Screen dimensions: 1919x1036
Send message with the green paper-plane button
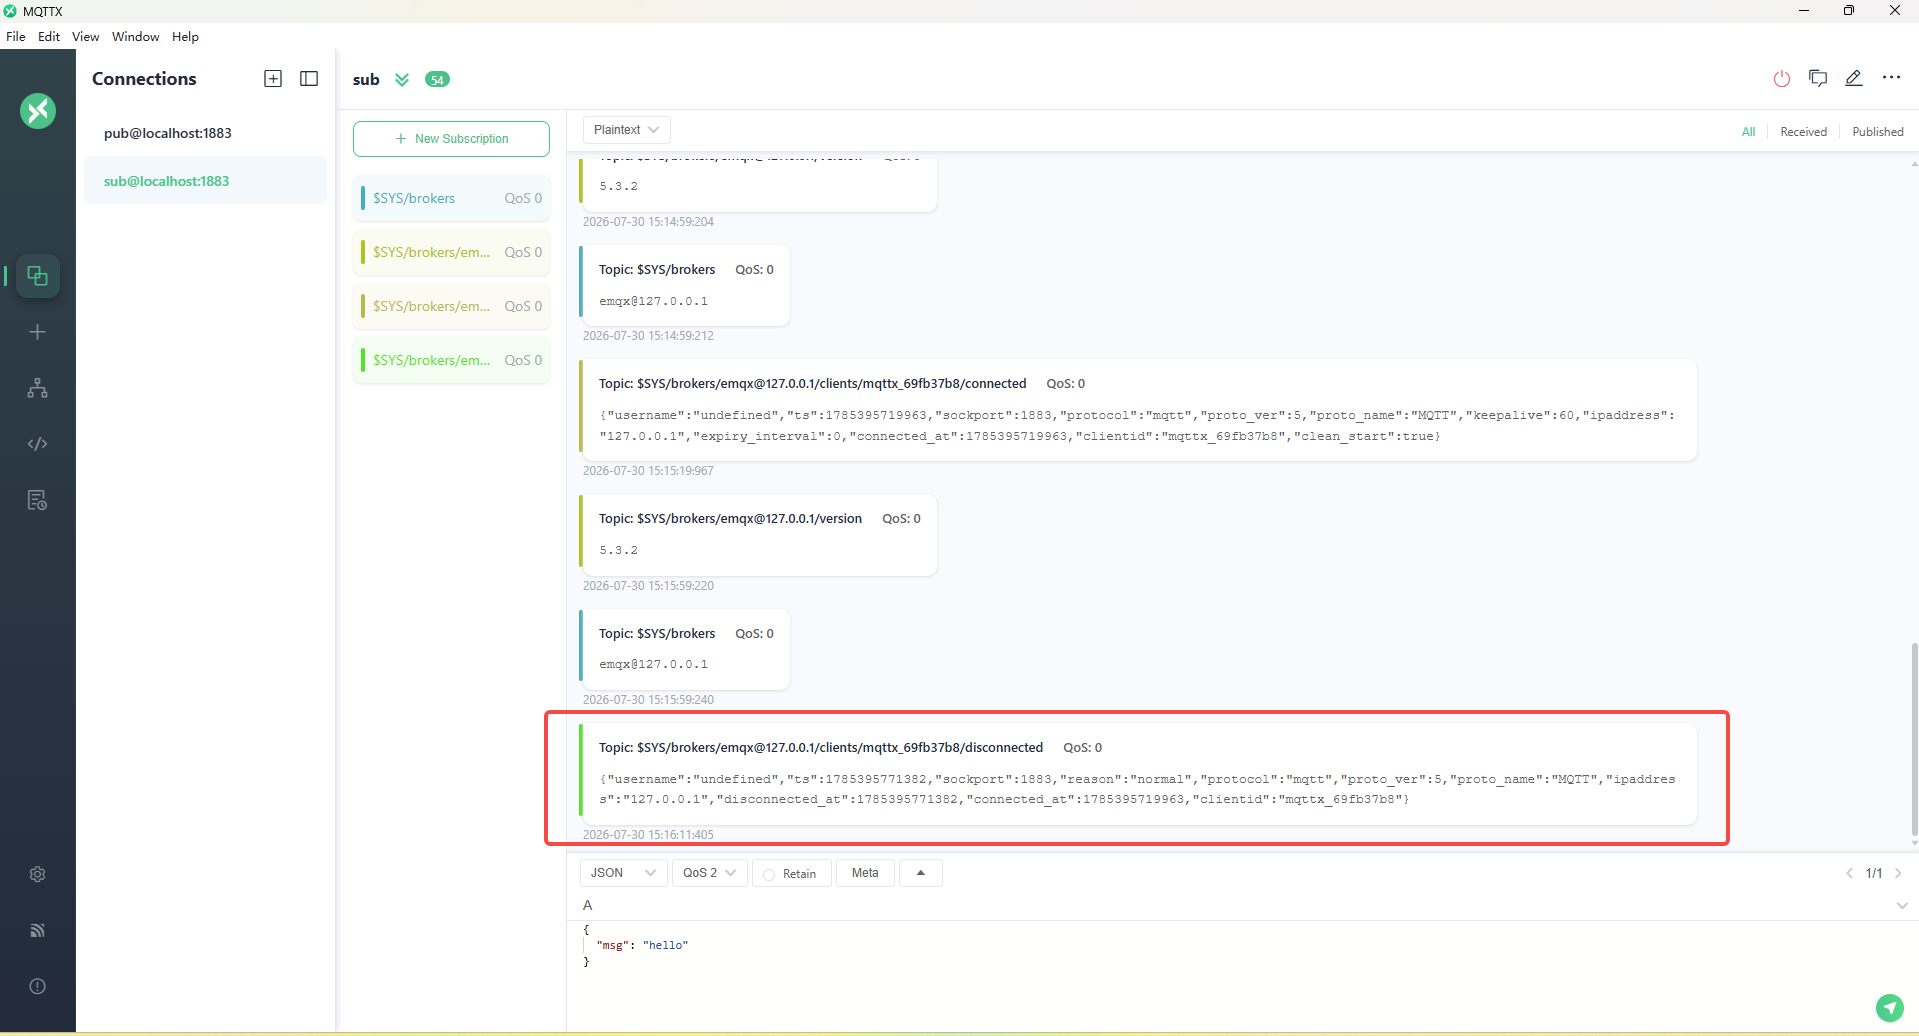click(x=1889, y=1007)
